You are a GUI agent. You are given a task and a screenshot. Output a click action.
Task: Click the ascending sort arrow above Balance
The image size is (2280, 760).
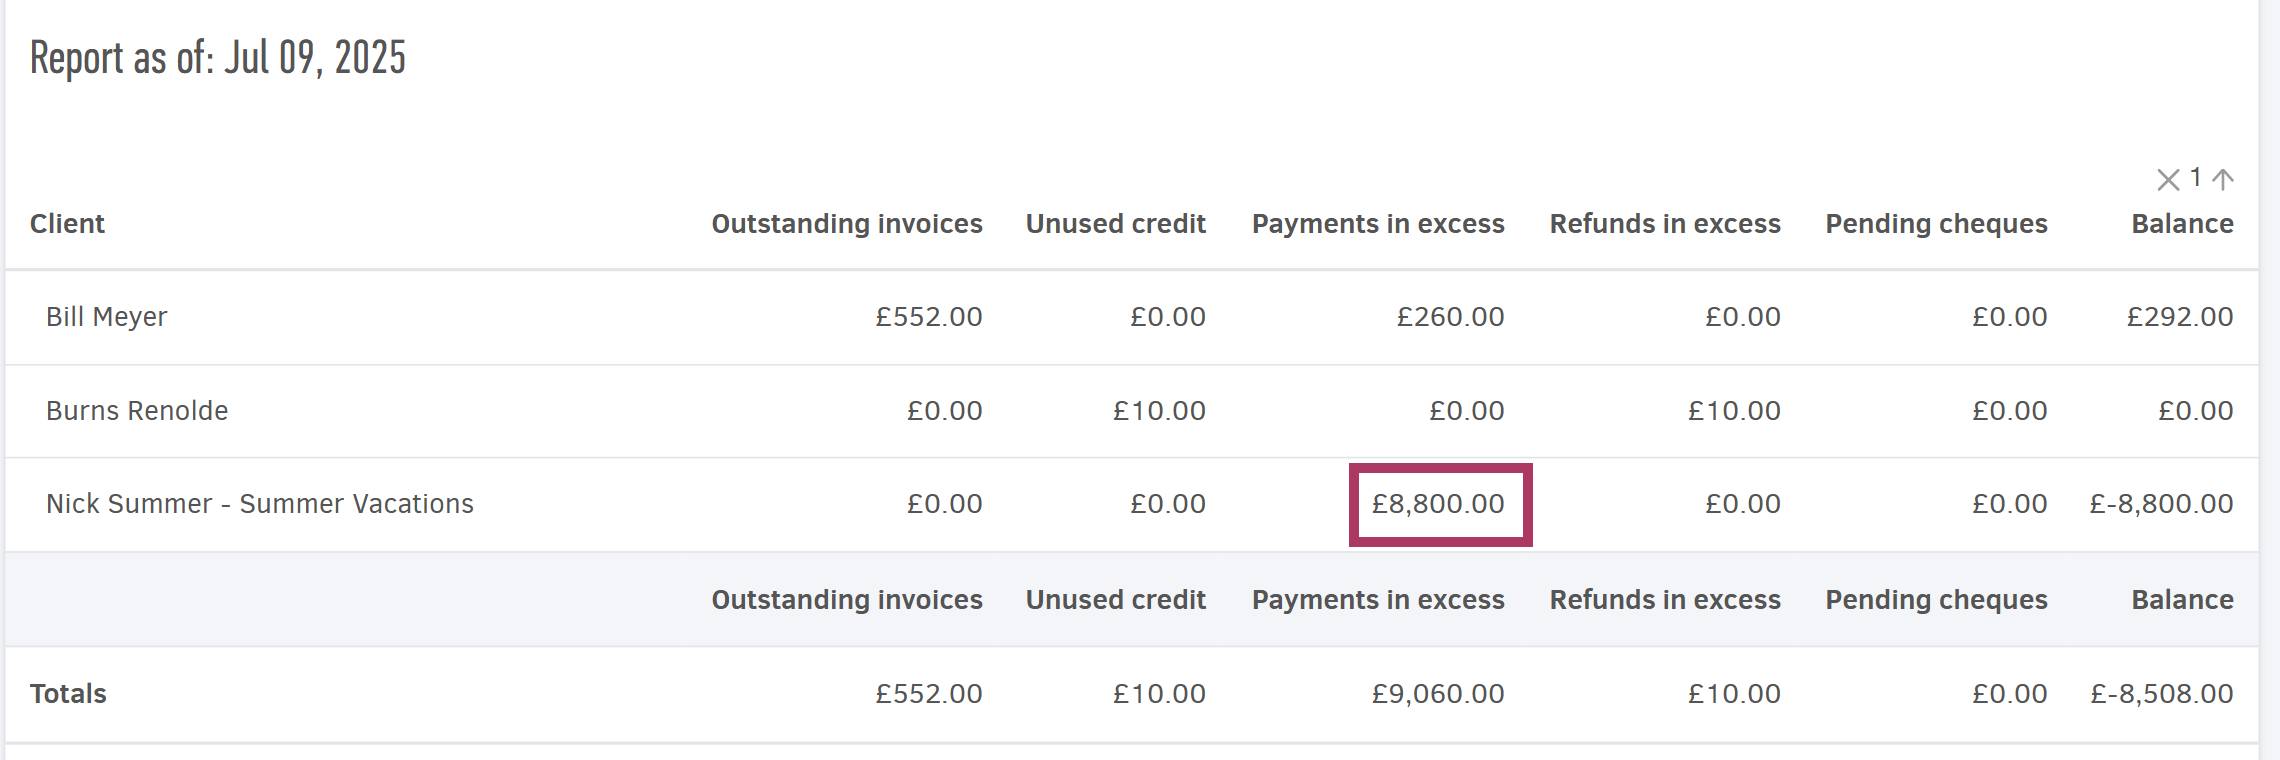2223,180
